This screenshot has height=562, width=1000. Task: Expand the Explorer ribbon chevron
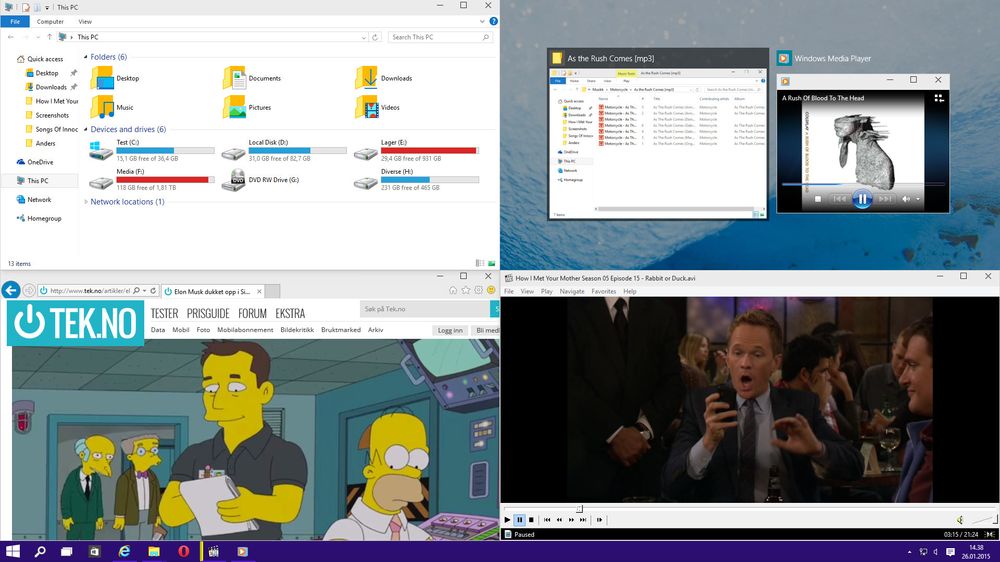click(482, 21)
